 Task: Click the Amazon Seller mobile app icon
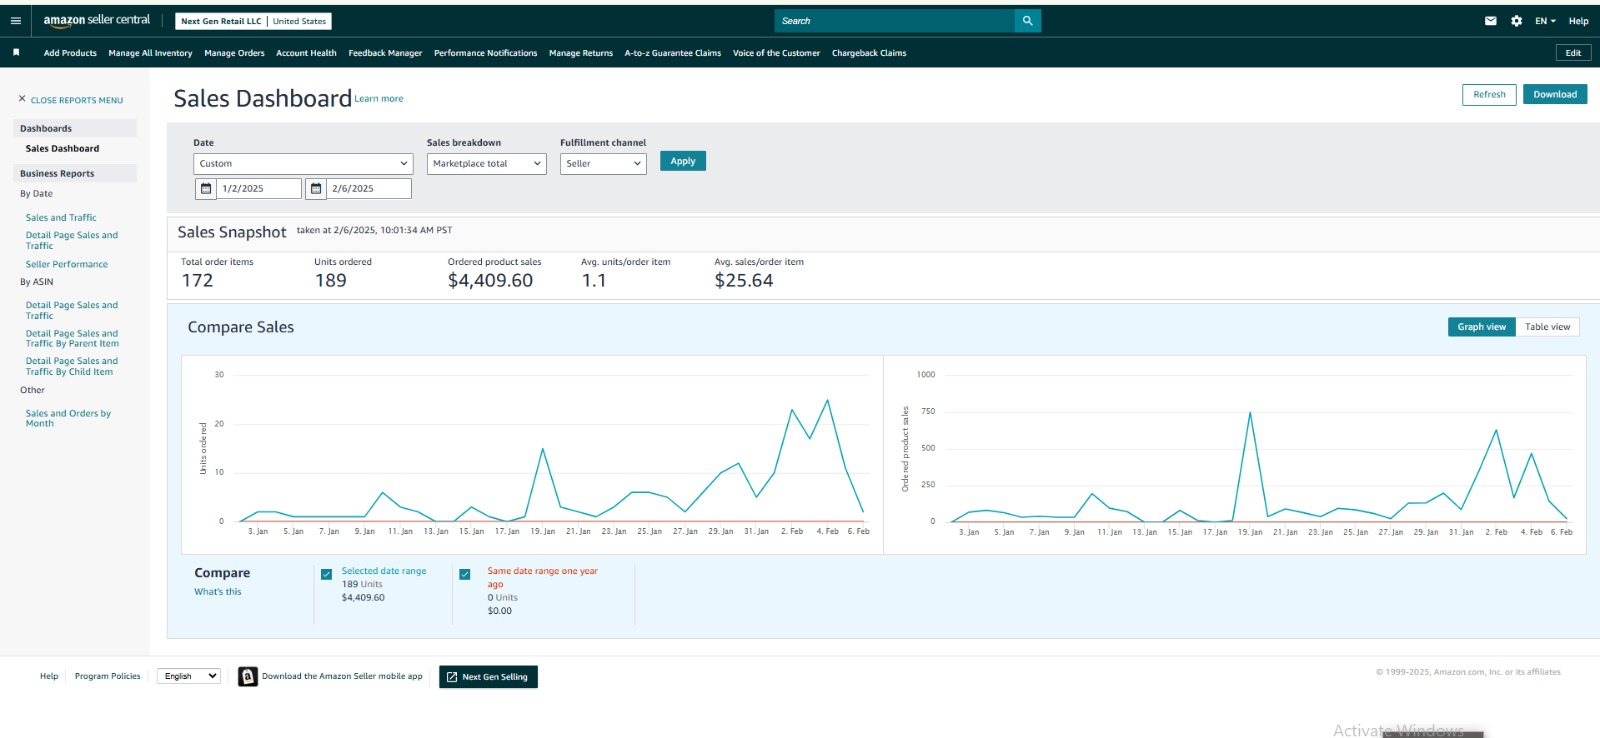(x=248, y=677)
